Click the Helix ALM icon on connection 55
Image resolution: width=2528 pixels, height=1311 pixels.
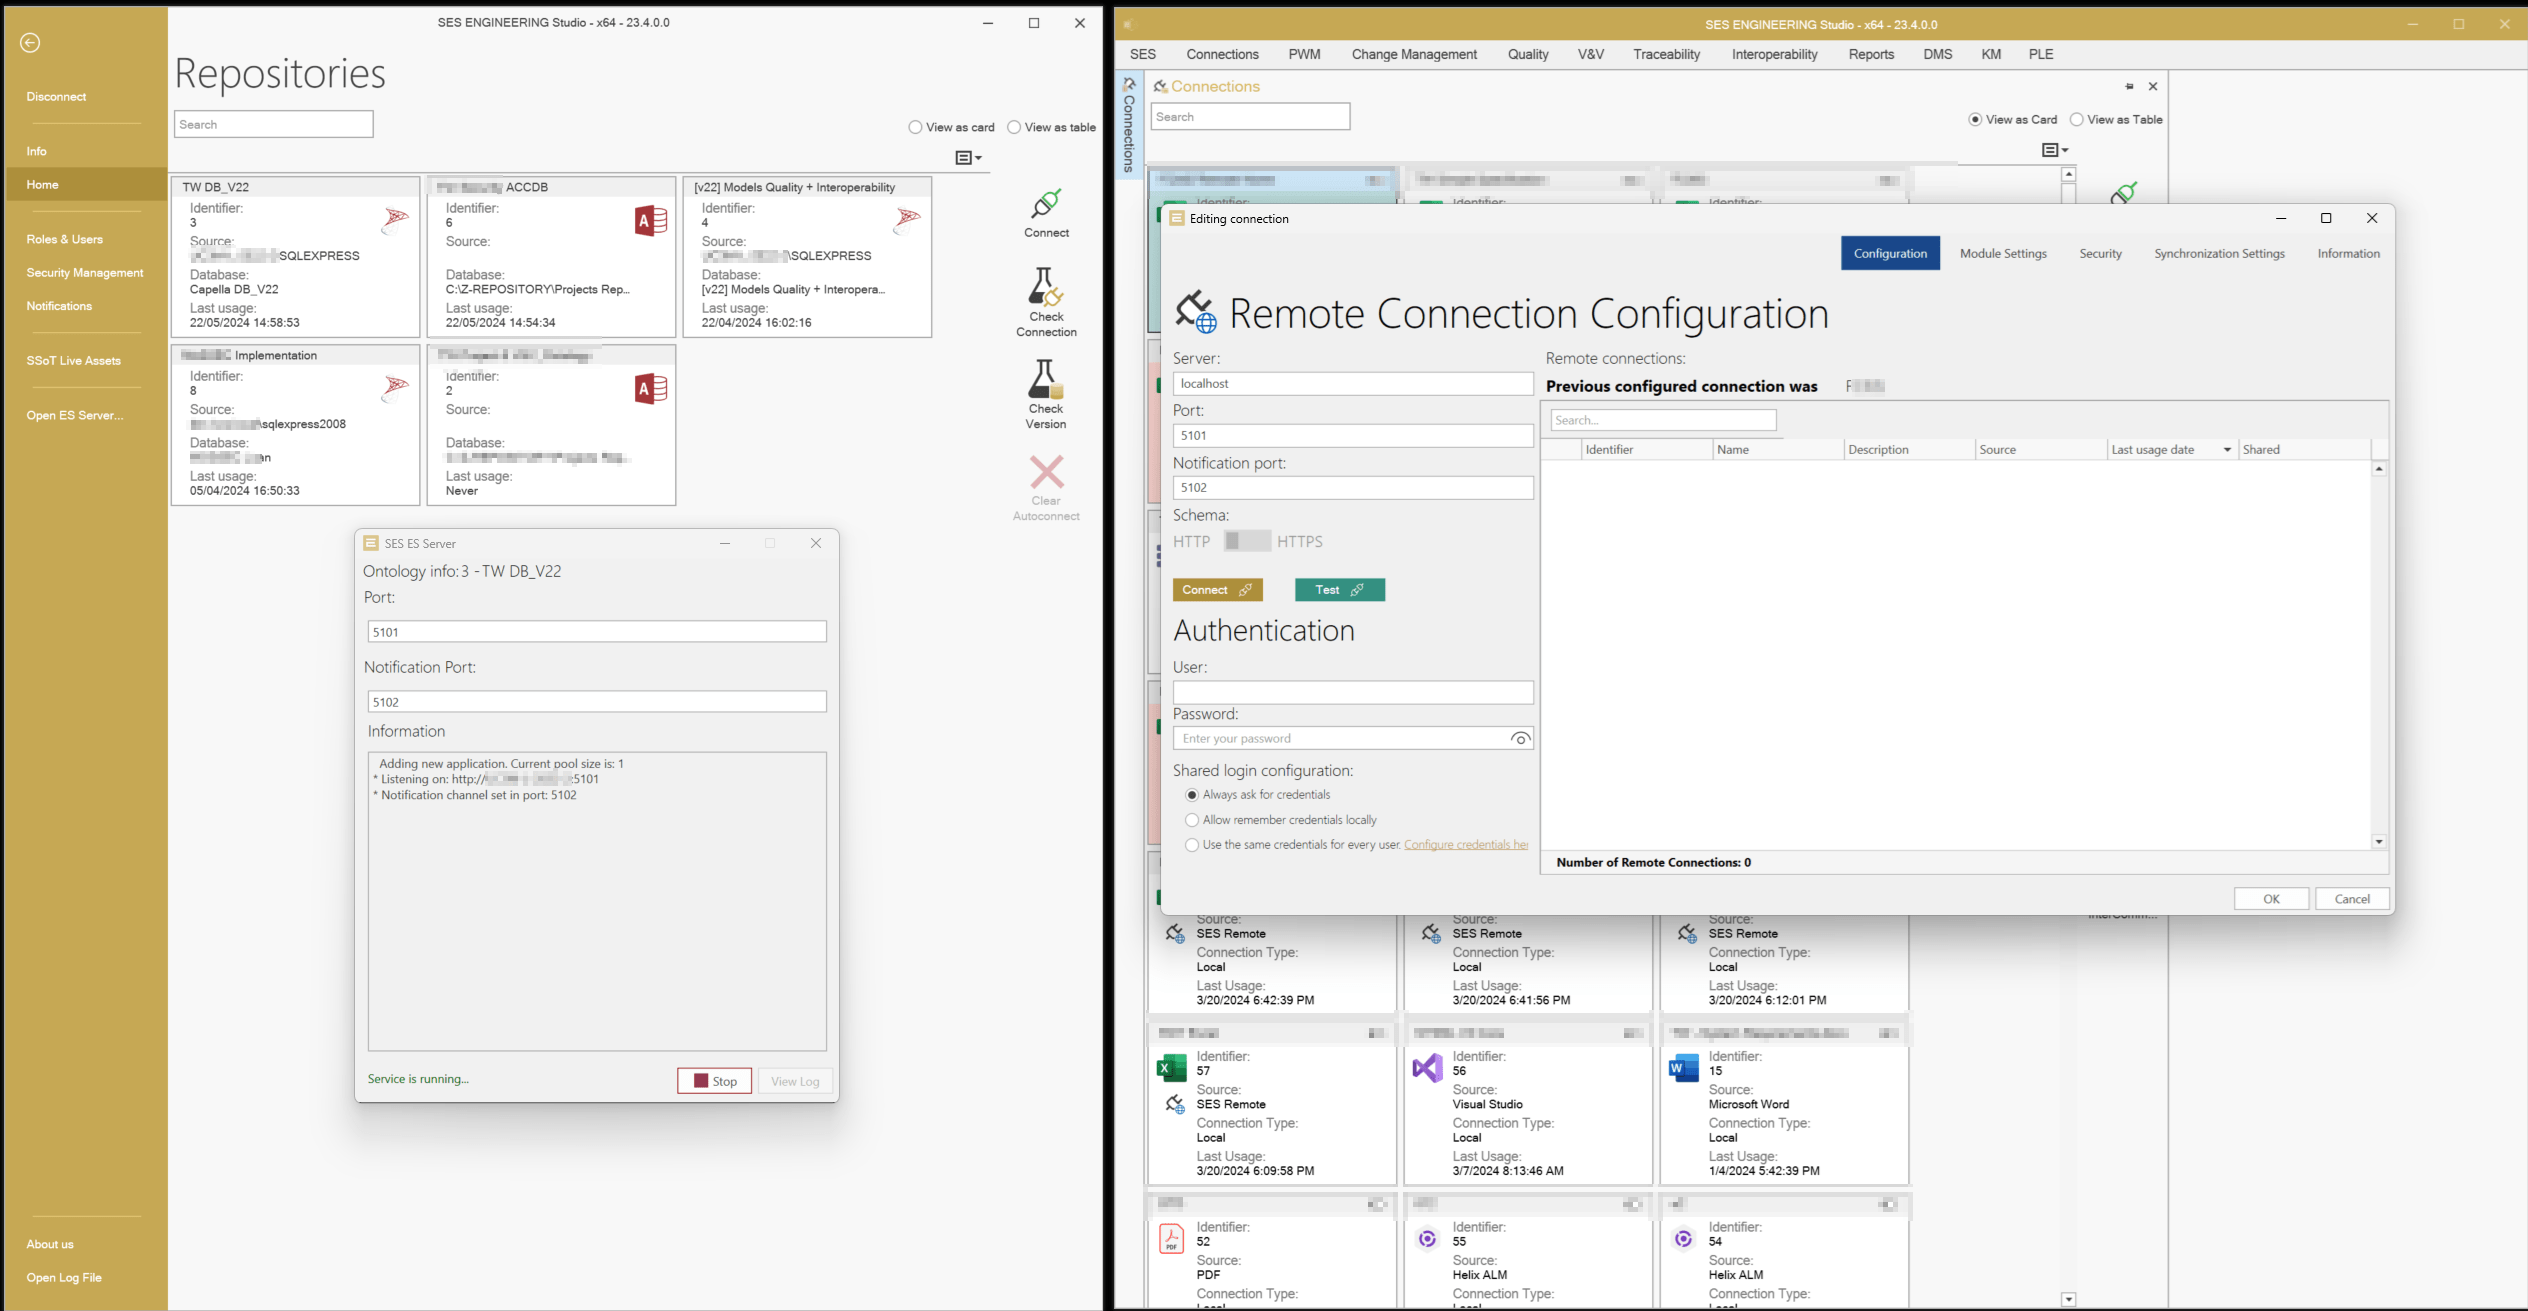click(1427, 1239)
